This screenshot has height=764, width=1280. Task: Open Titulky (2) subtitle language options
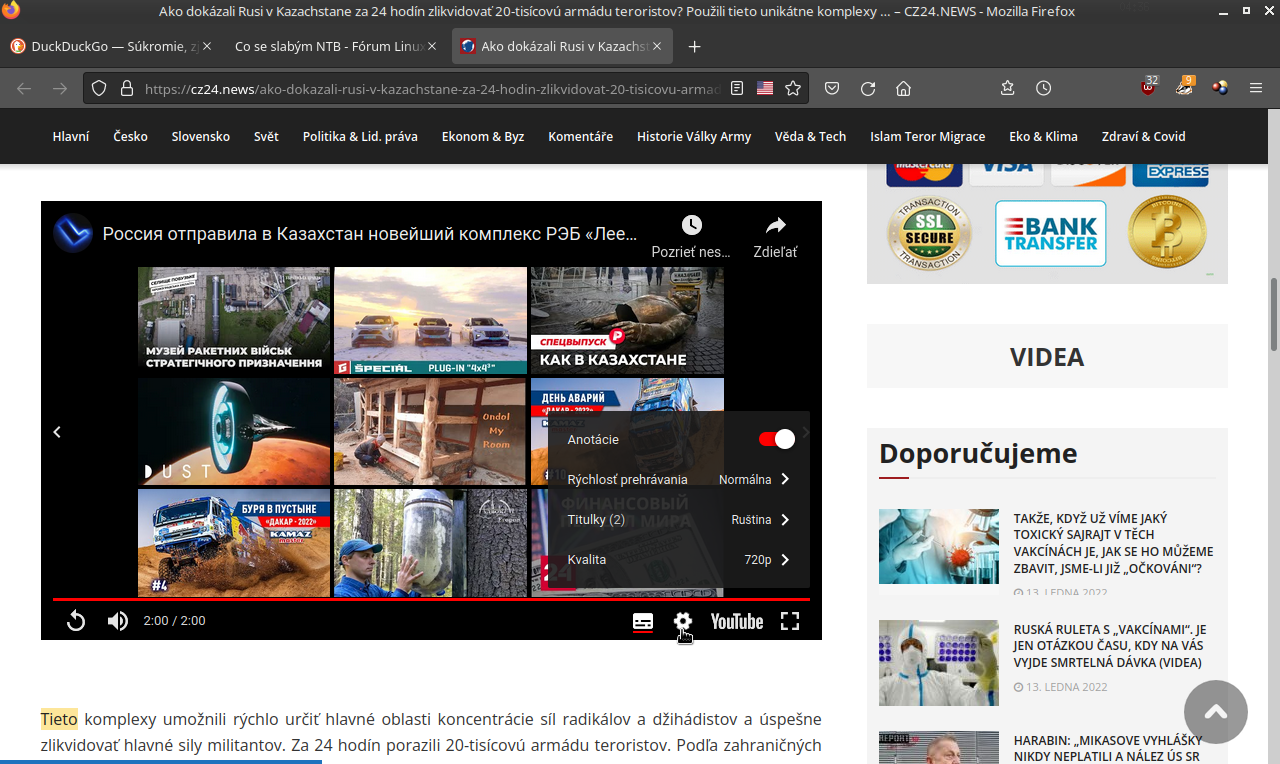pos(679,519)
